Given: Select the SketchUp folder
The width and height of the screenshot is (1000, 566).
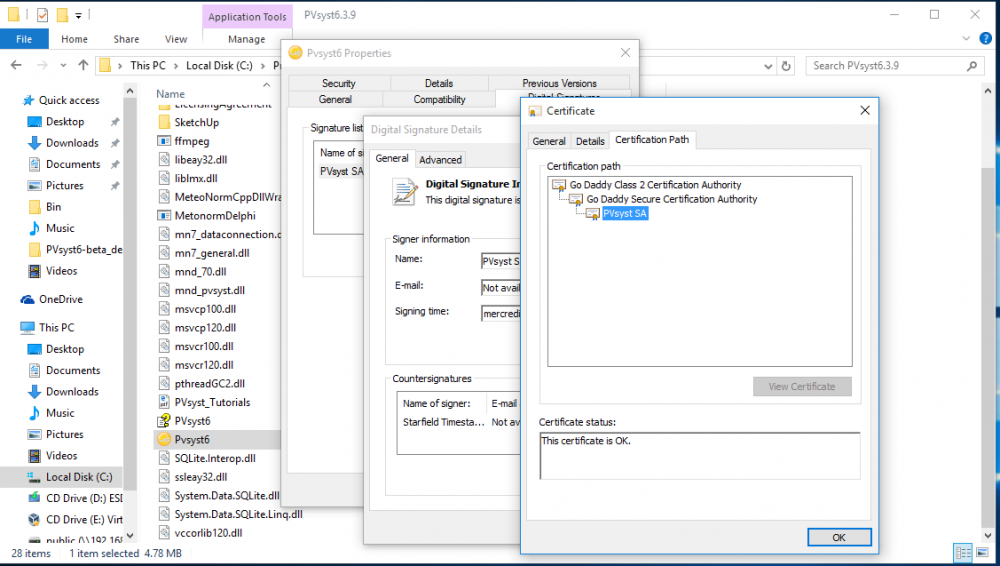Looking at the screenshot, I should (x=196, y=123).
